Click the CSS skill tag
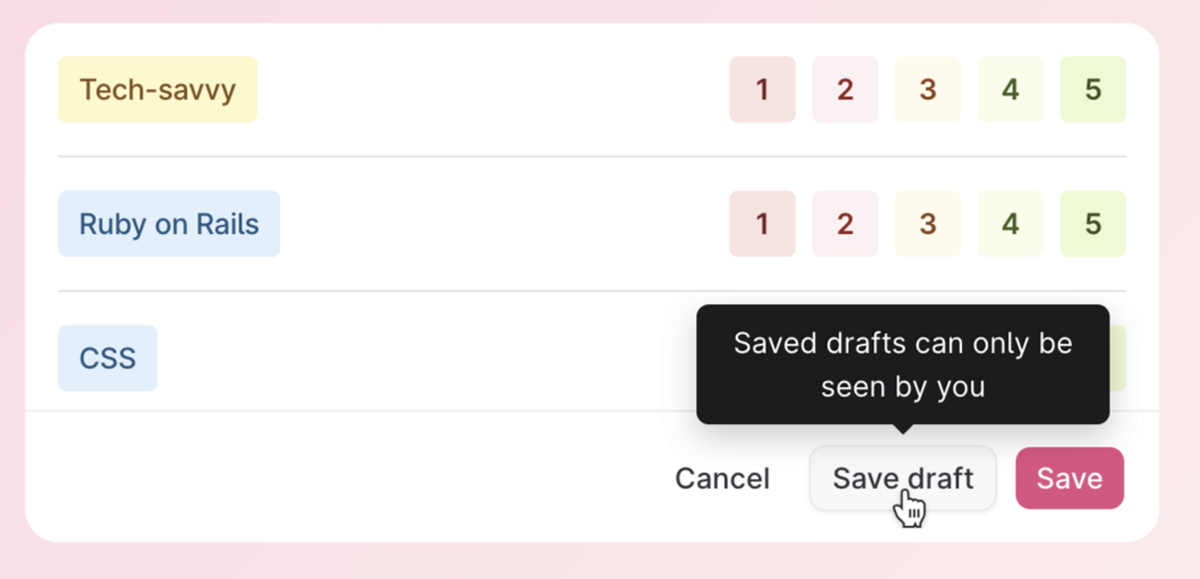This screenshot has height=579, width=1200. pos(107,358)
